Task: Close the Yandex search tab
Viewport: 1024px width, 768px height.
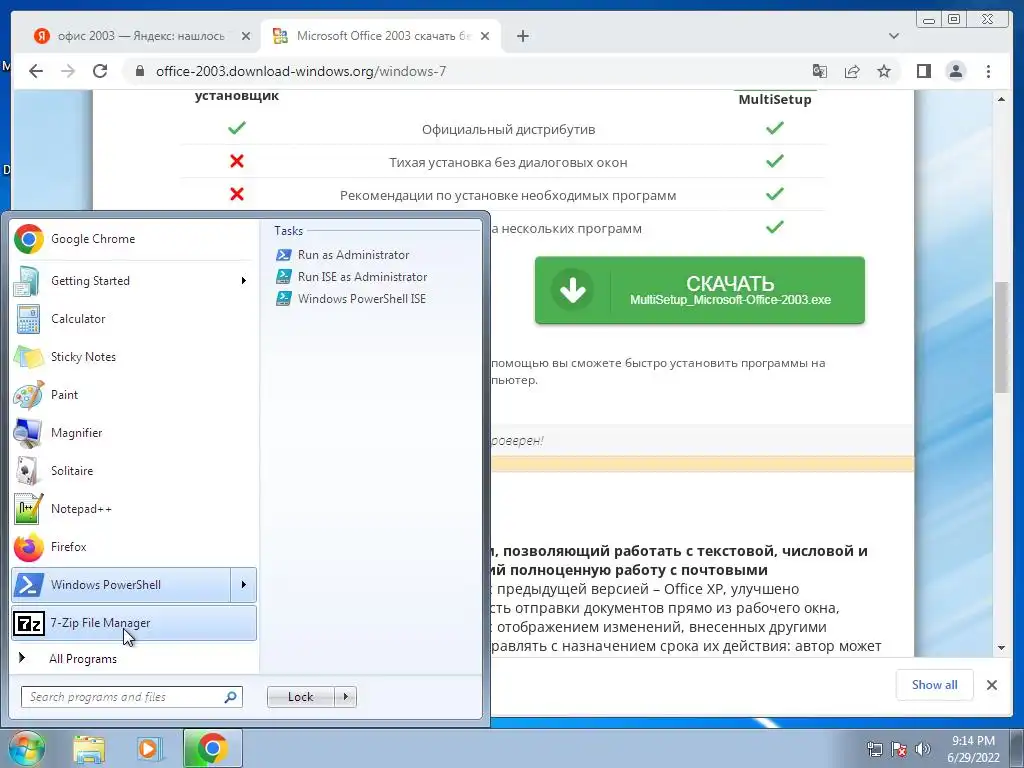Action: point(246,36)
